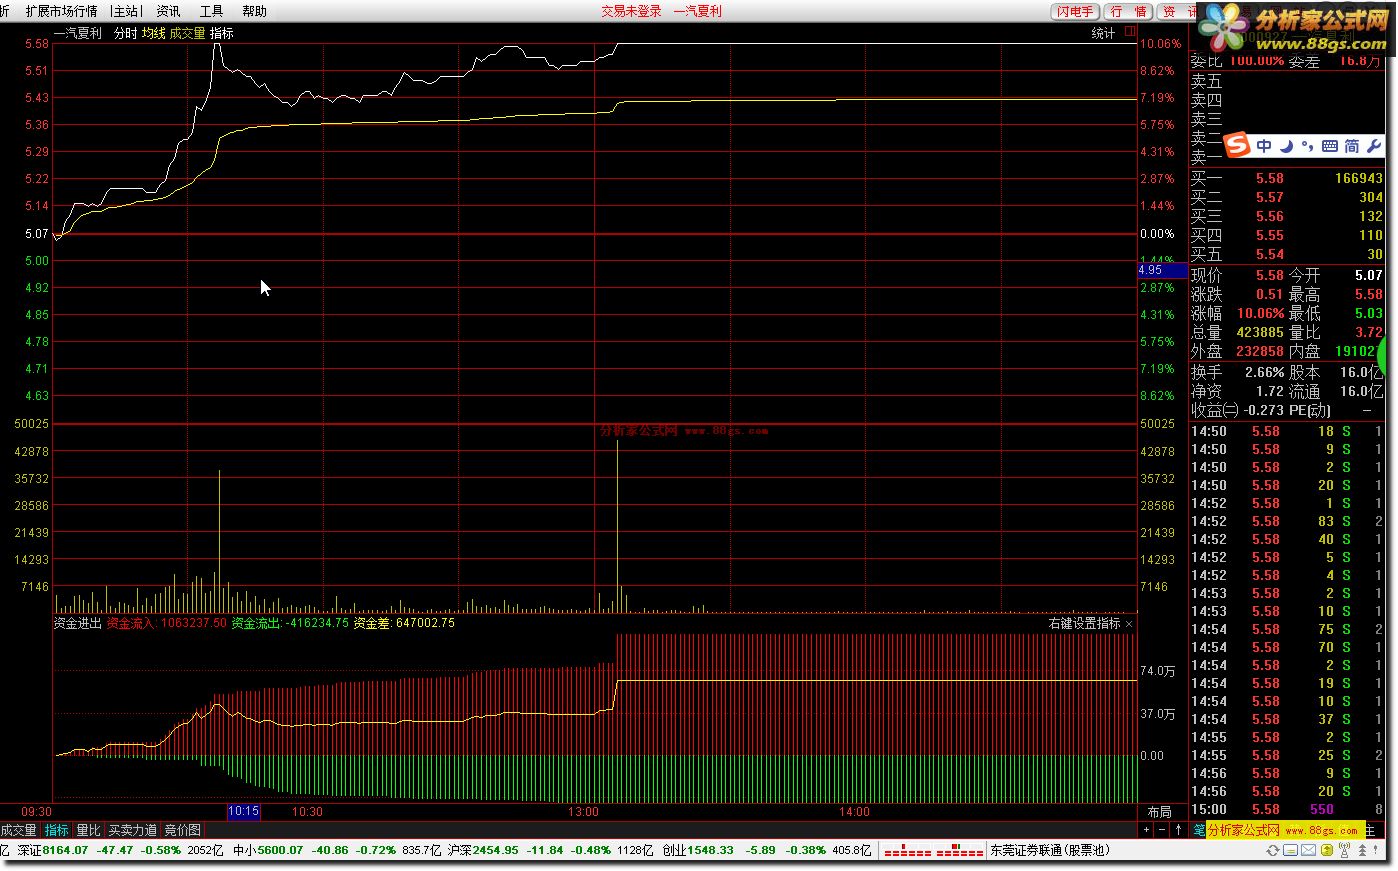Image resolution: width=1398 pixels, height=871 pixels.
Task: Click the 沪深 index value 2454.95
Action: tap(496, 851)
